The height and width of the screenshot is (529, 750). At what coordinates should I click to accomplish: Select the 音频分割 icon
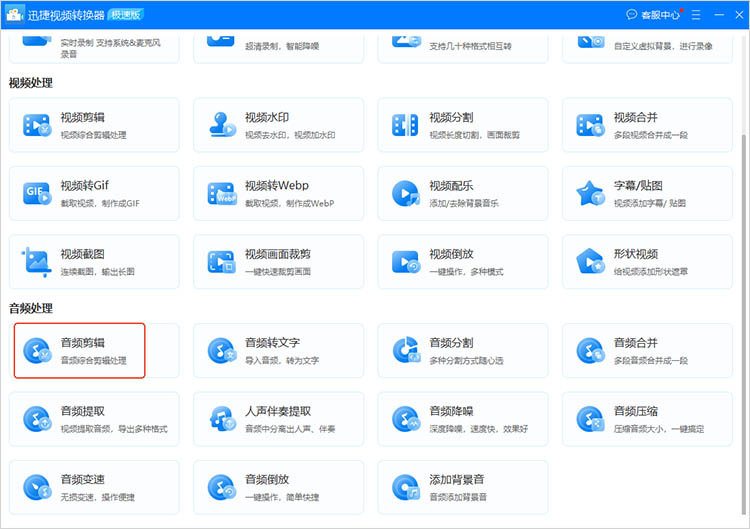tap(407, 350)
